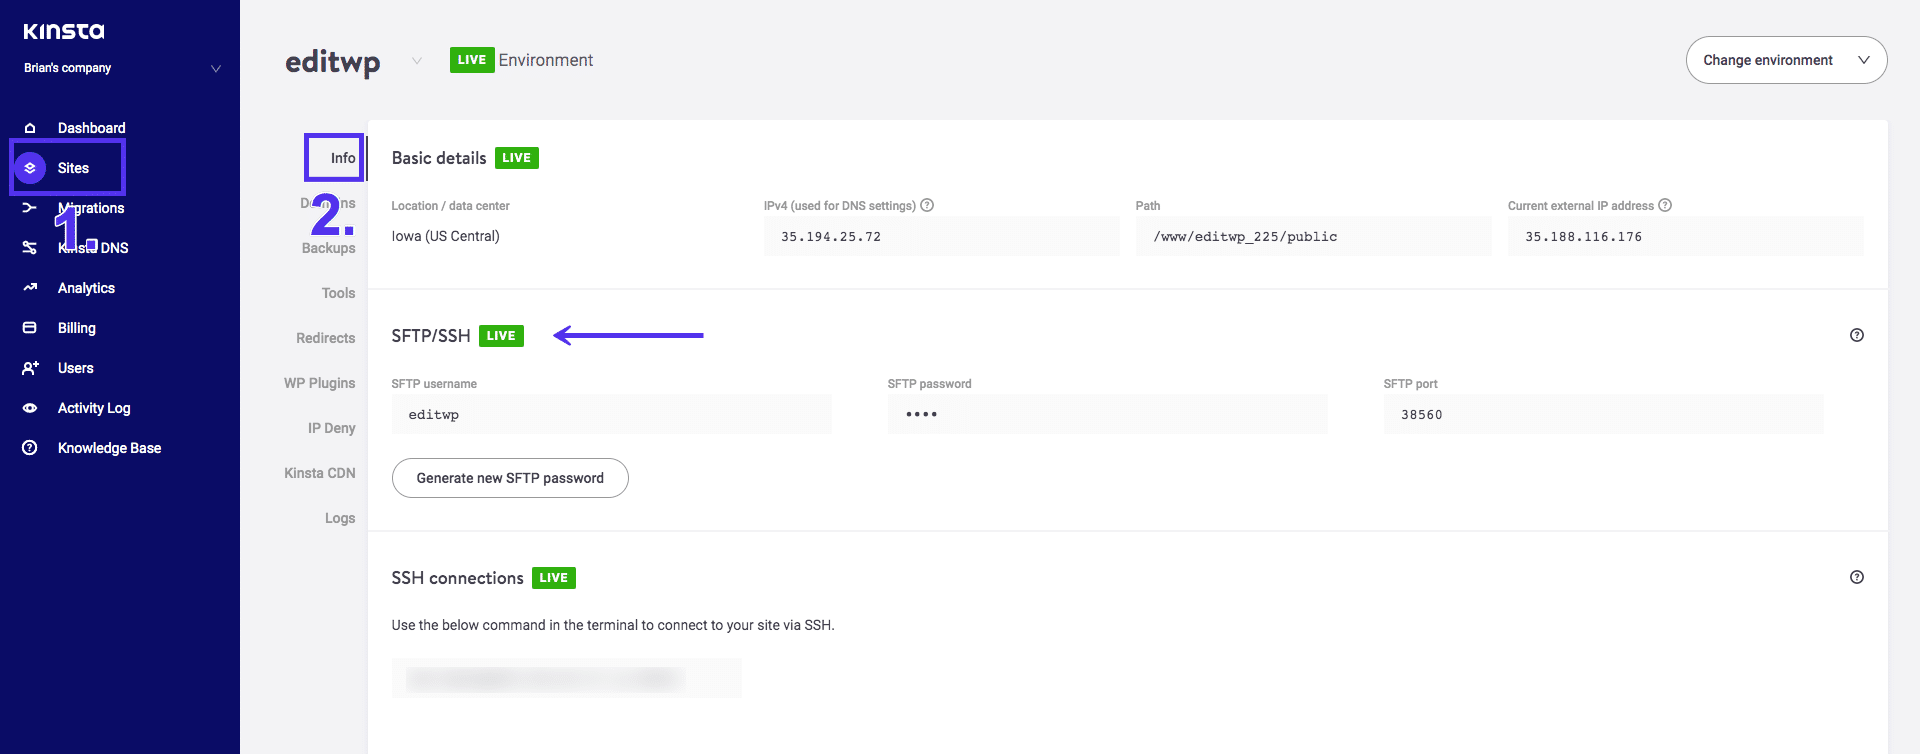
Task: Click the LIVE badge beside Basic details
Action: click(517, 158)
